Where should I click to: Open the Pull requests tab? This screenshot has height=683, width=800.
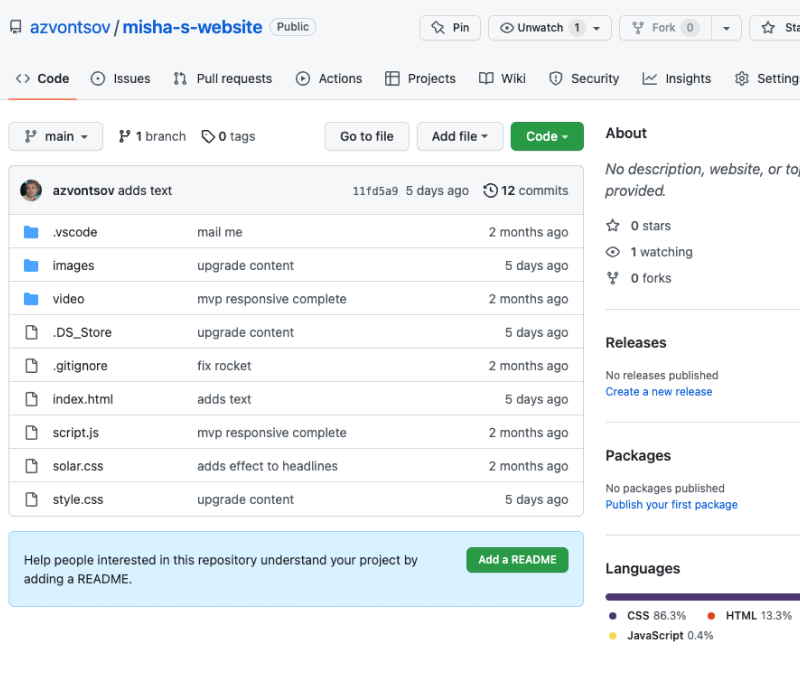tap(222, 79)
